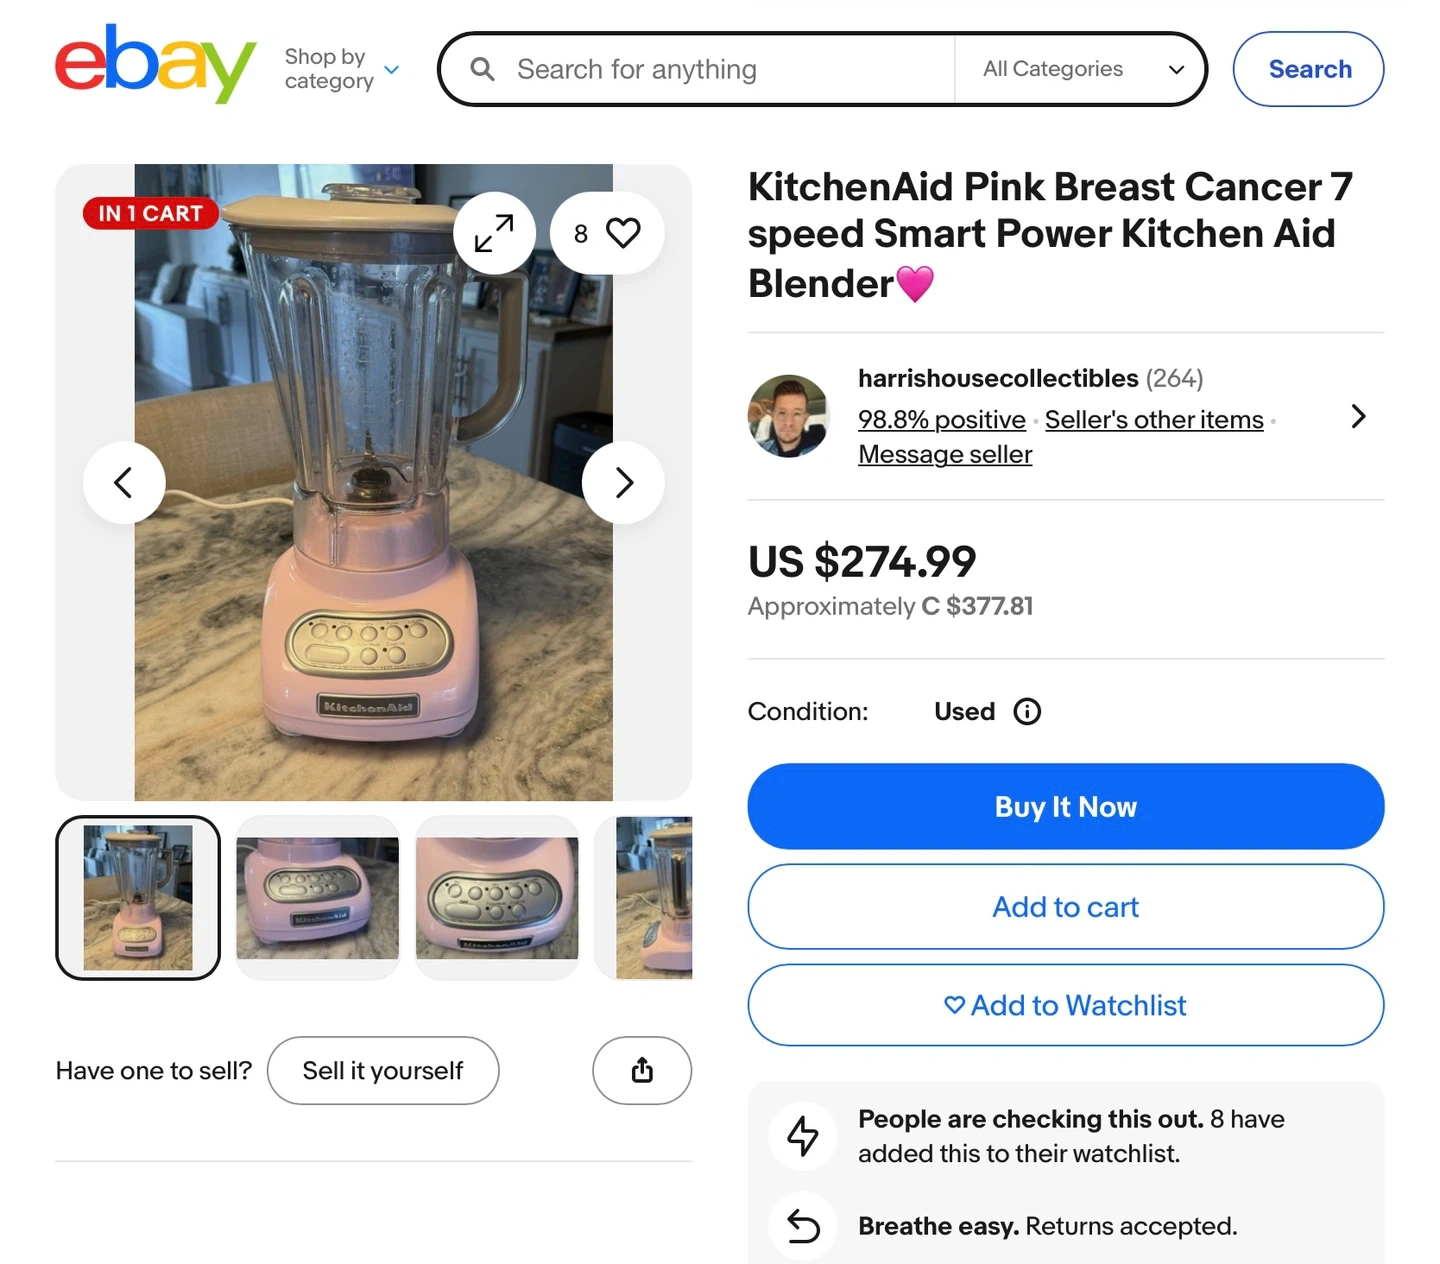Screen dimensions: 1440x1264
Task: Show the next product image
Action: [623, 483]
